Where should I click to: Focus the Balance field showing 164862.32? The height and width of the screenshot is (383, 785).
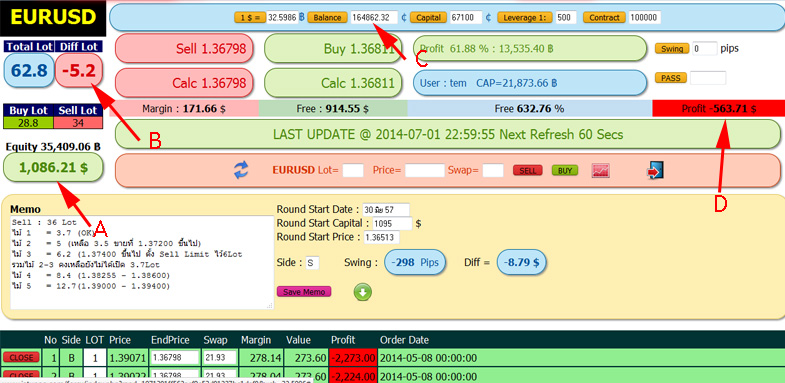pos(374,18)
